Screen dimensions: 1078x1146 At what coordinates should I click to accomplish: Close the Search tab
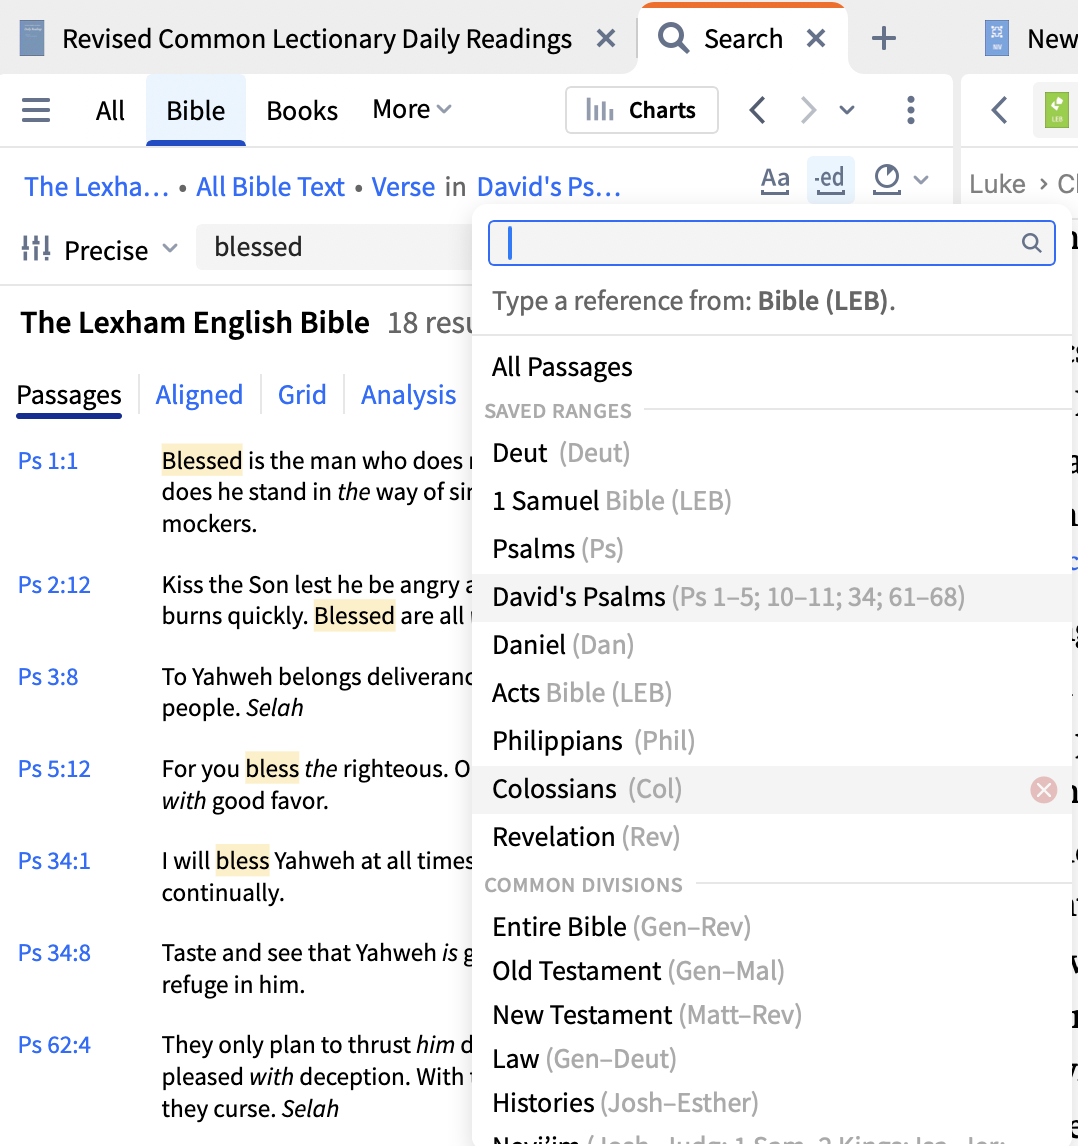(x=816, y=38)
